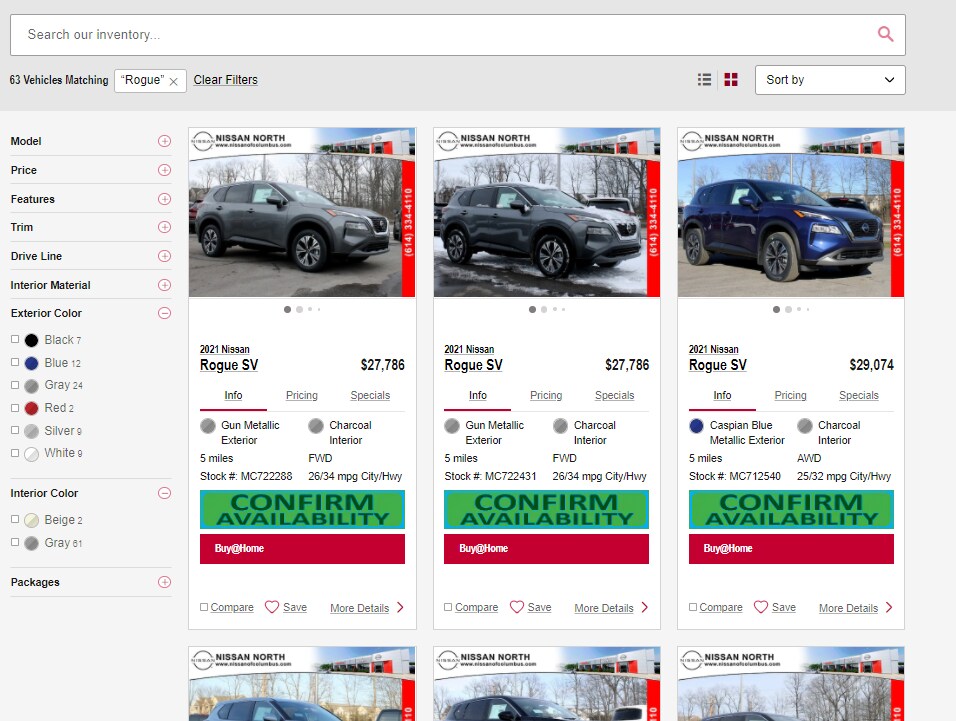Expand the Price filter
Viewport: 956px width, 721px height.
pyautogui.click(x=165, y=170)
